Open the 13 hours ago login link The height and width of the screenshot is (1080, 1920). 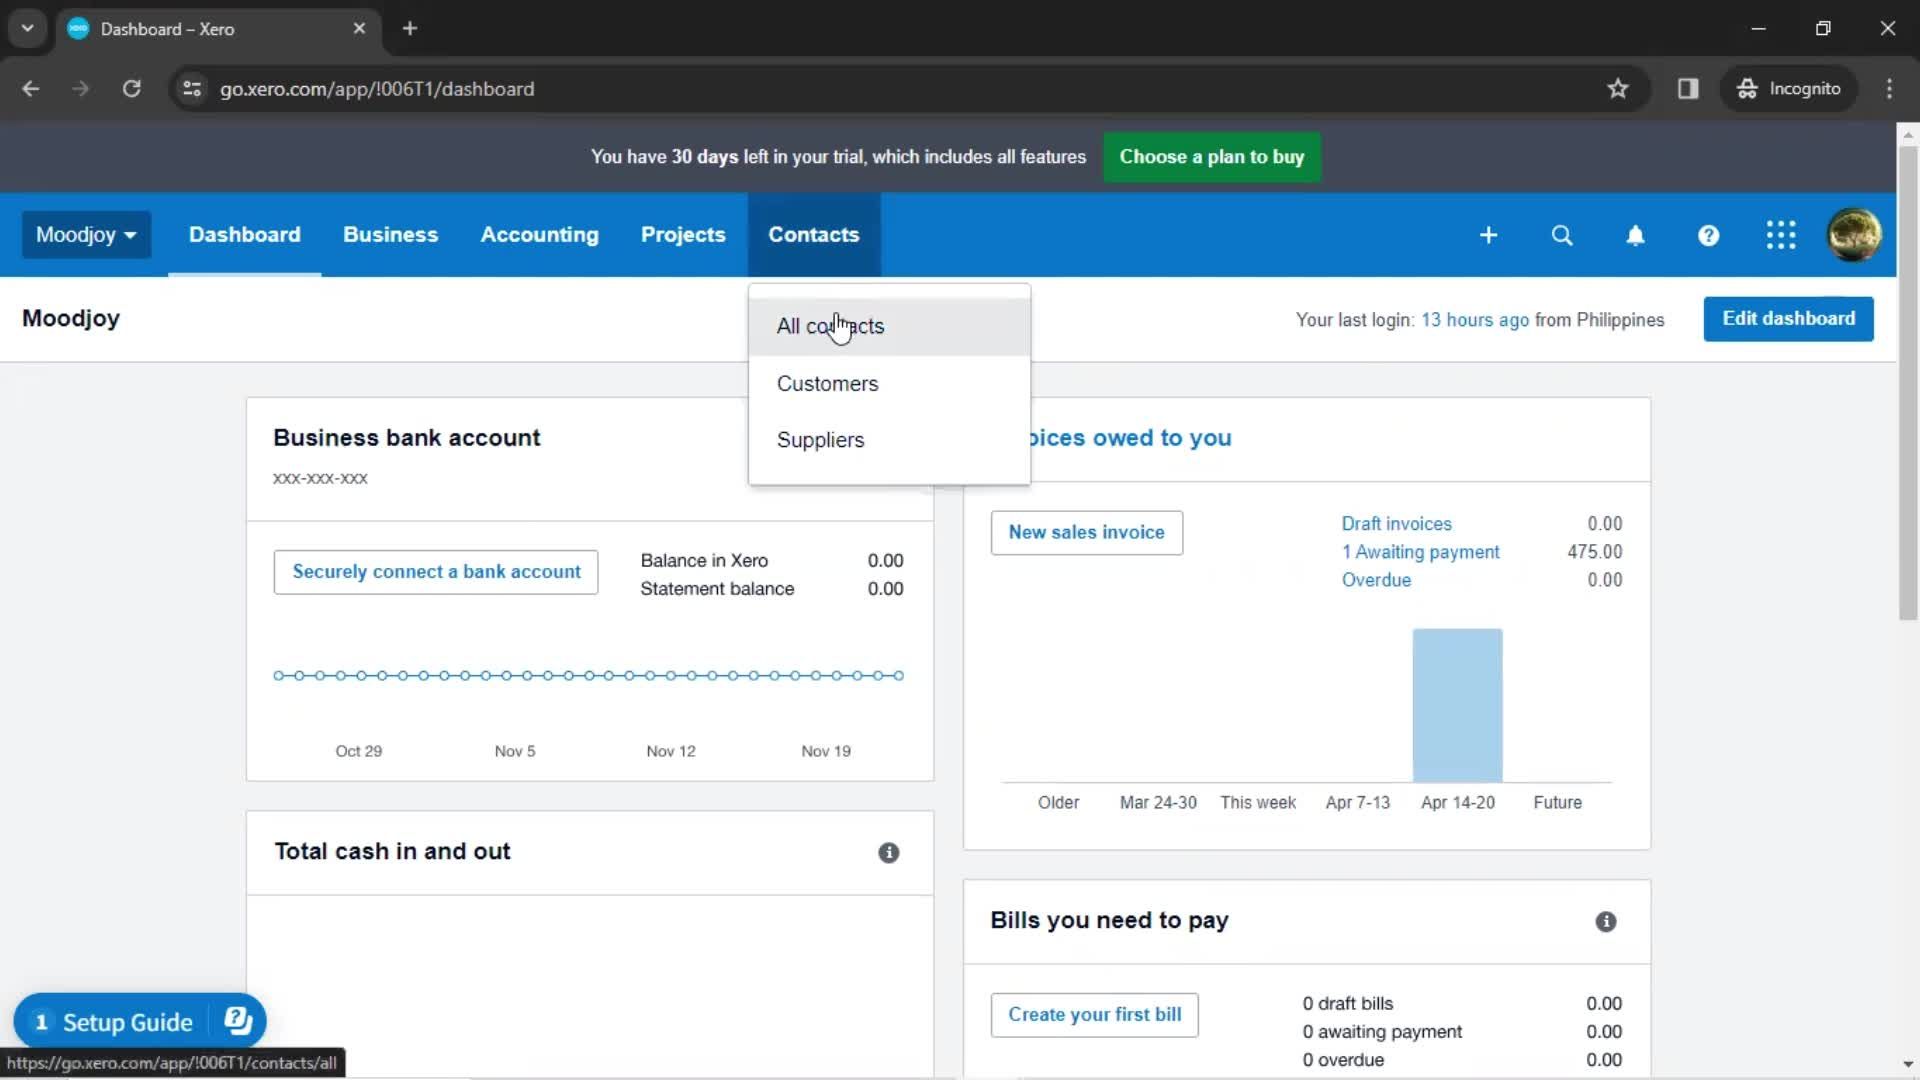tap(1474, 320)
